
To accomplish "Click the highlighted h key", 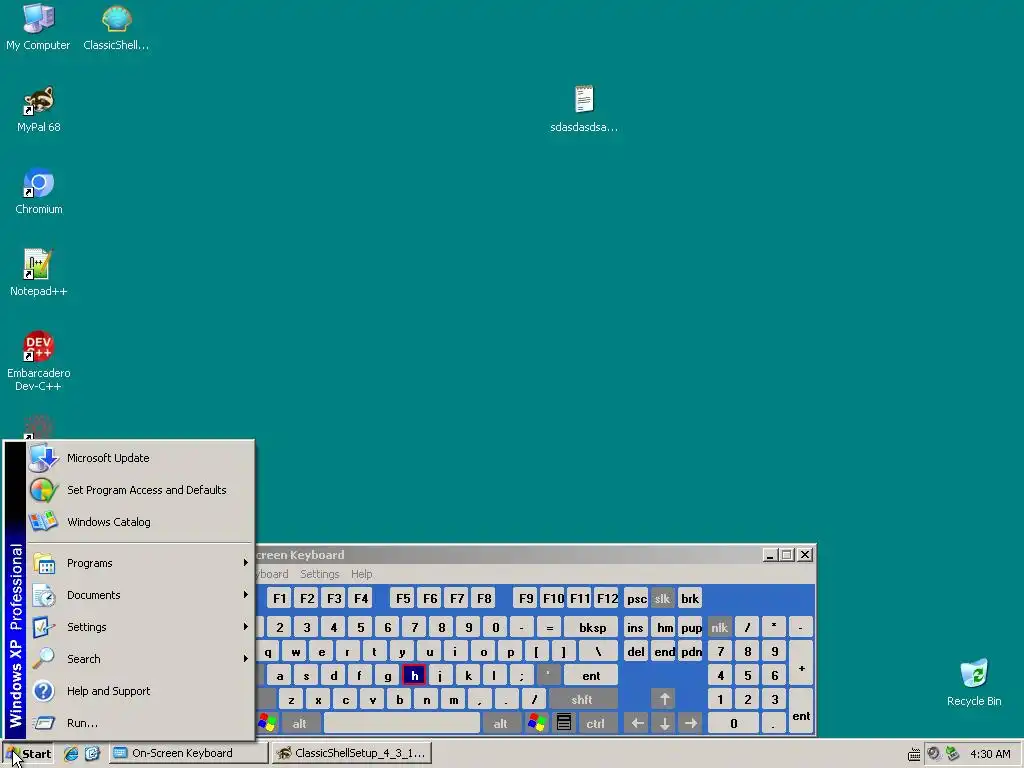I will [x=414, y=676].
